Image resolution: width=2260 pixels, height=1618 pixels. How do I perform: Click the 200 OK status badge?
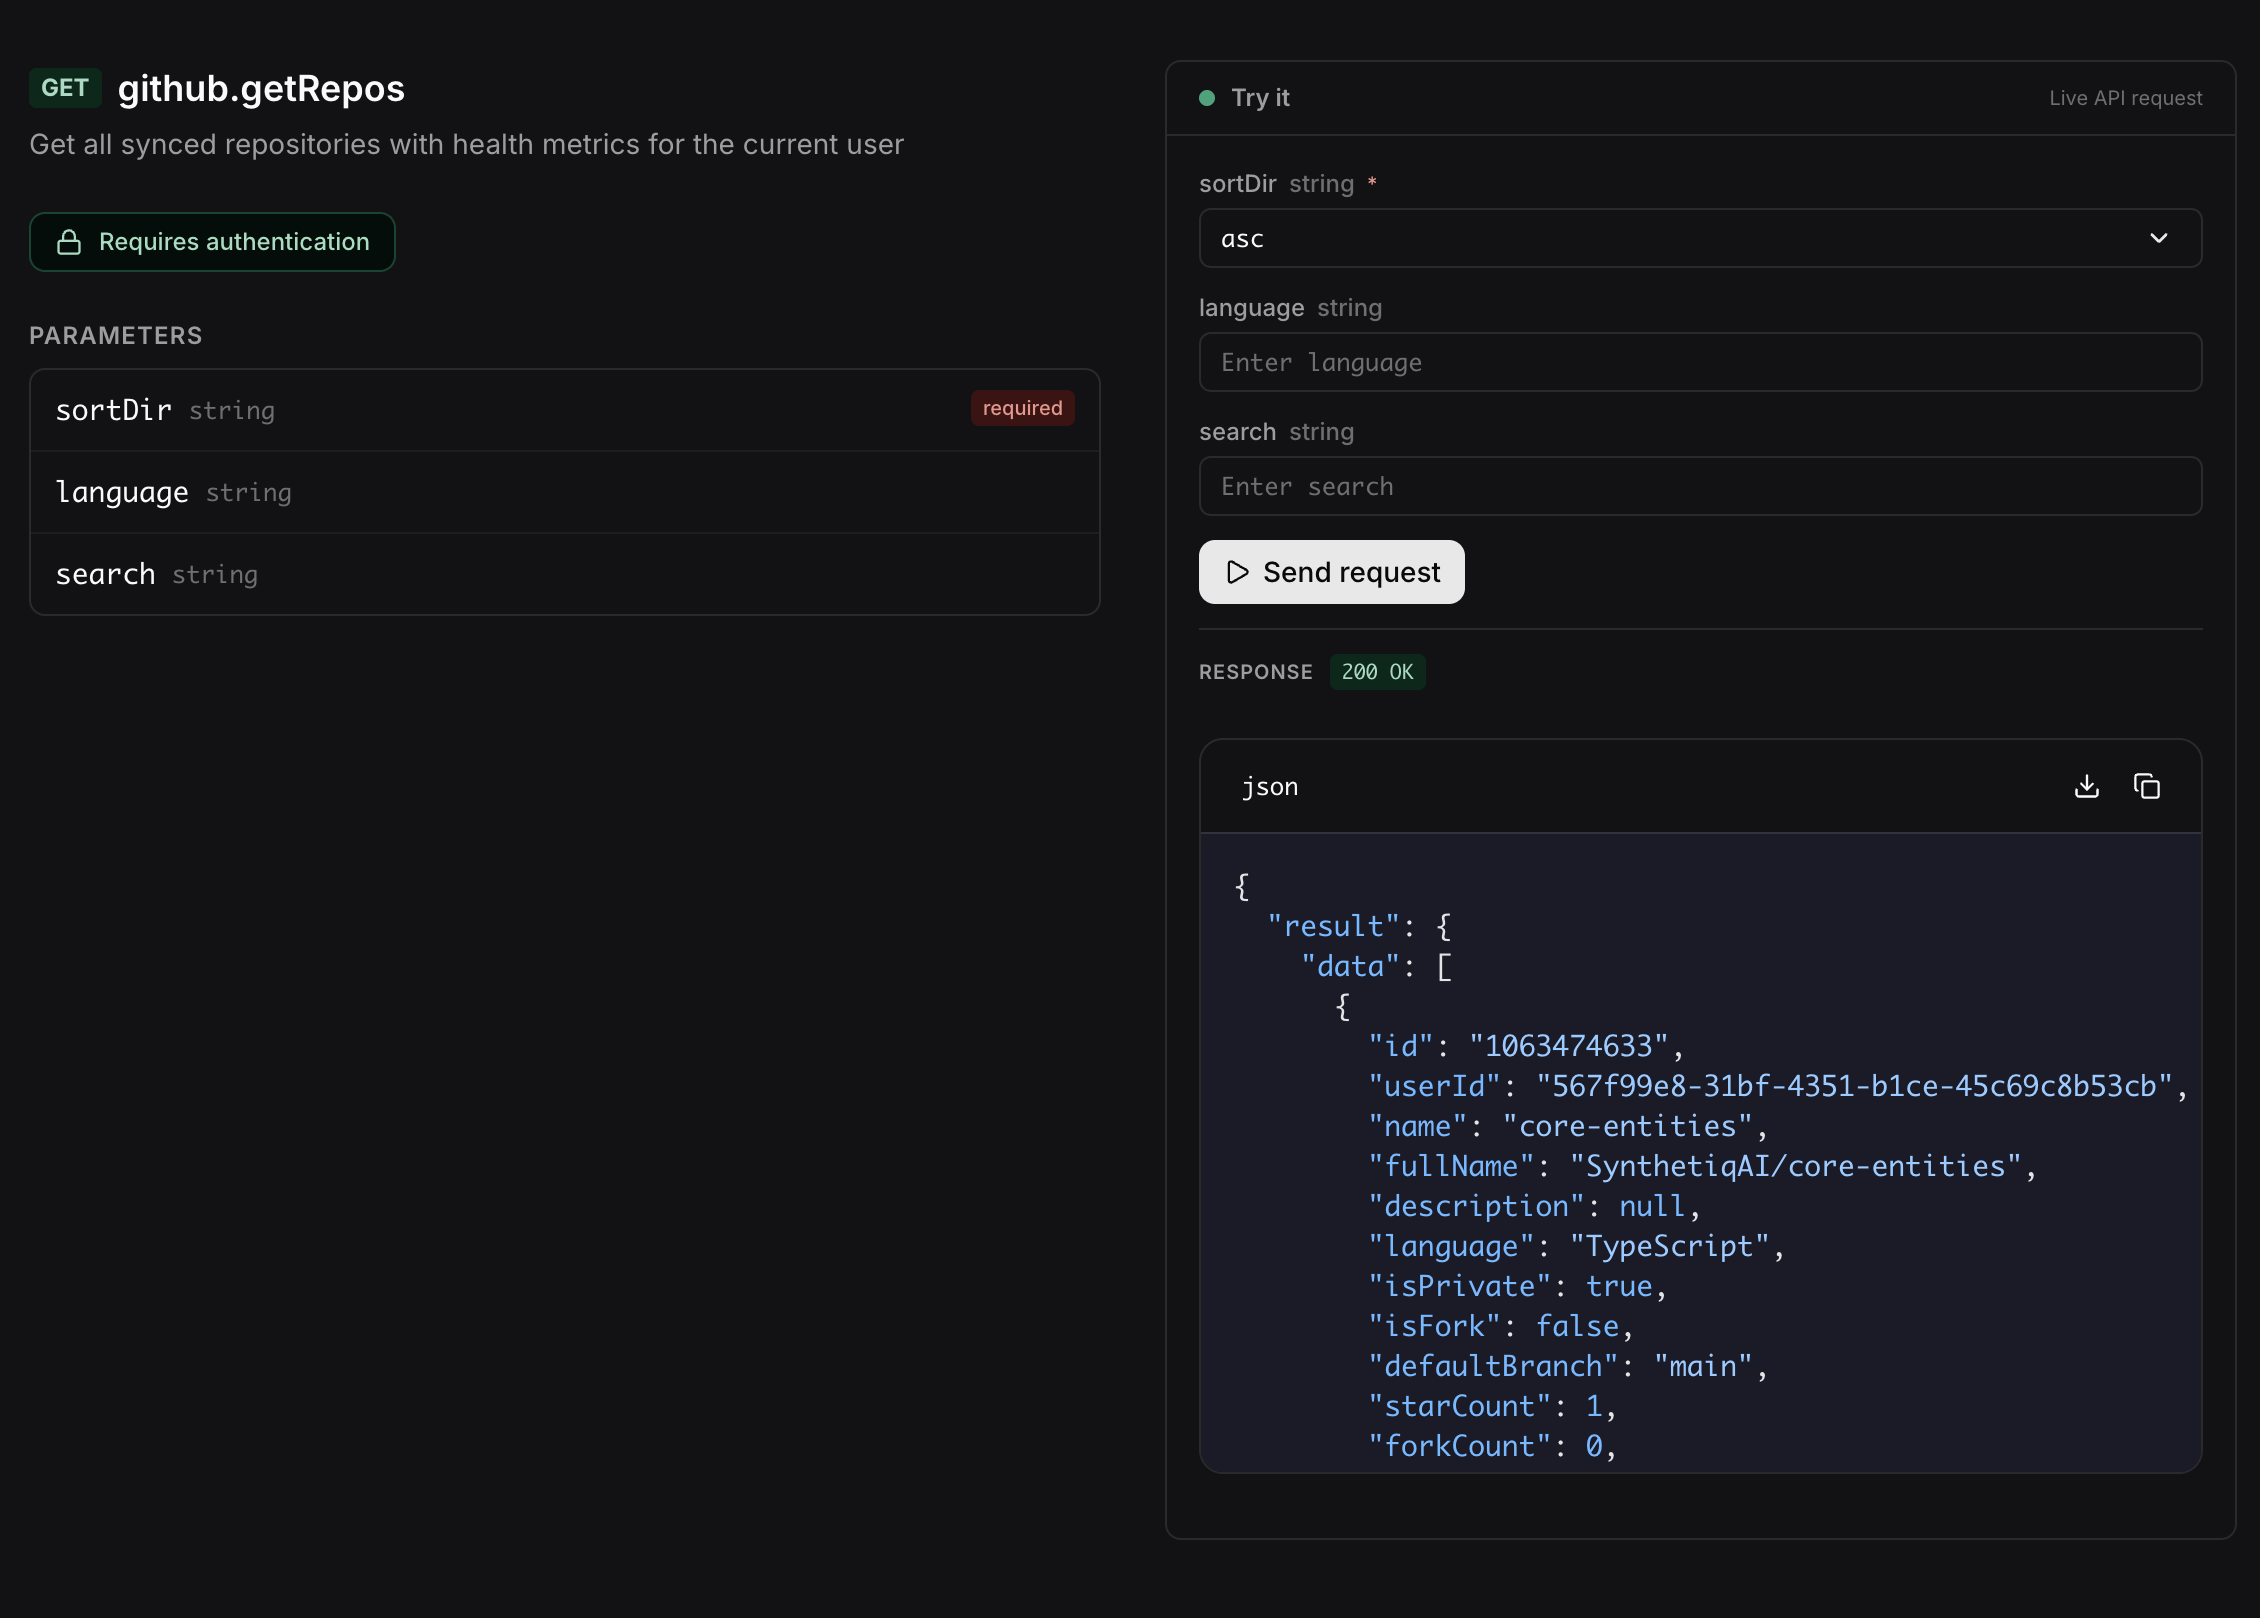1377,672
